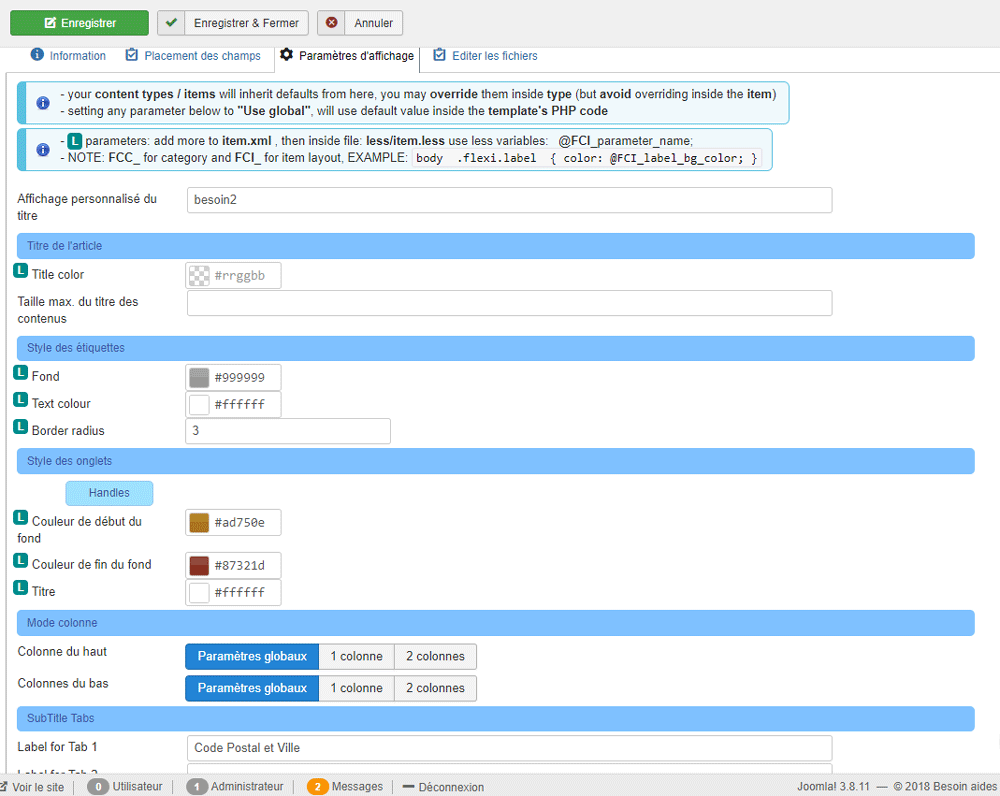The width and height of the screenshot is (1000, 796).
Task: Click the green Enregistrer save button
Action: 79,23
